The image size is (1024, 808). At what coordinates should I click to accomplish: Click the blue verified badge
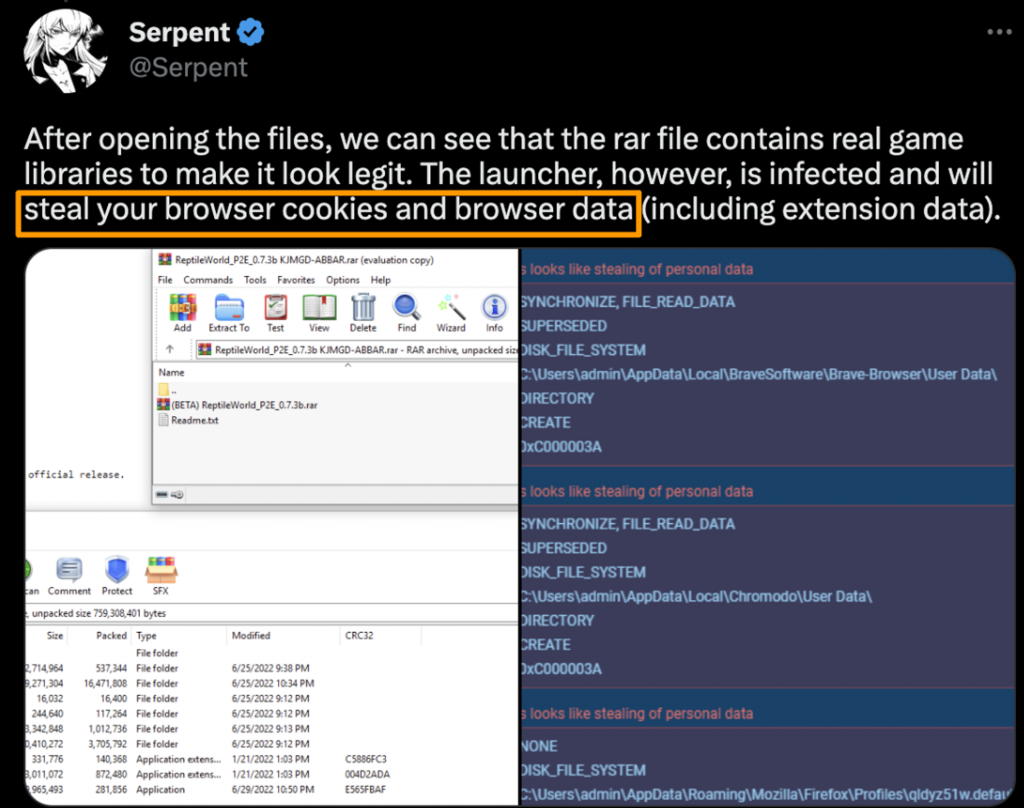click(x=251, y=32)
